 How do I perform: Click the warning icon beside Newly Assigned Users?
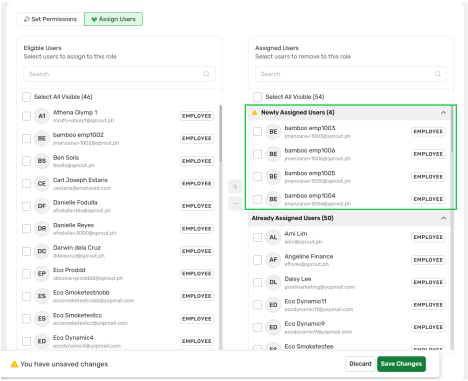[x=254, y=113]
